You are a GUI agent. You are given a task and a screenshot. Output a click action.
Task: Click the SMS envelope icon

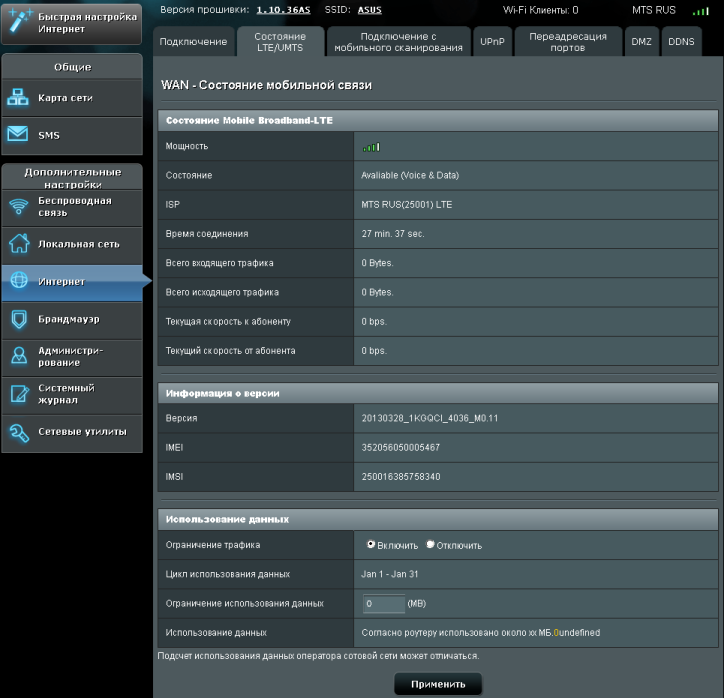coord(18,135)
